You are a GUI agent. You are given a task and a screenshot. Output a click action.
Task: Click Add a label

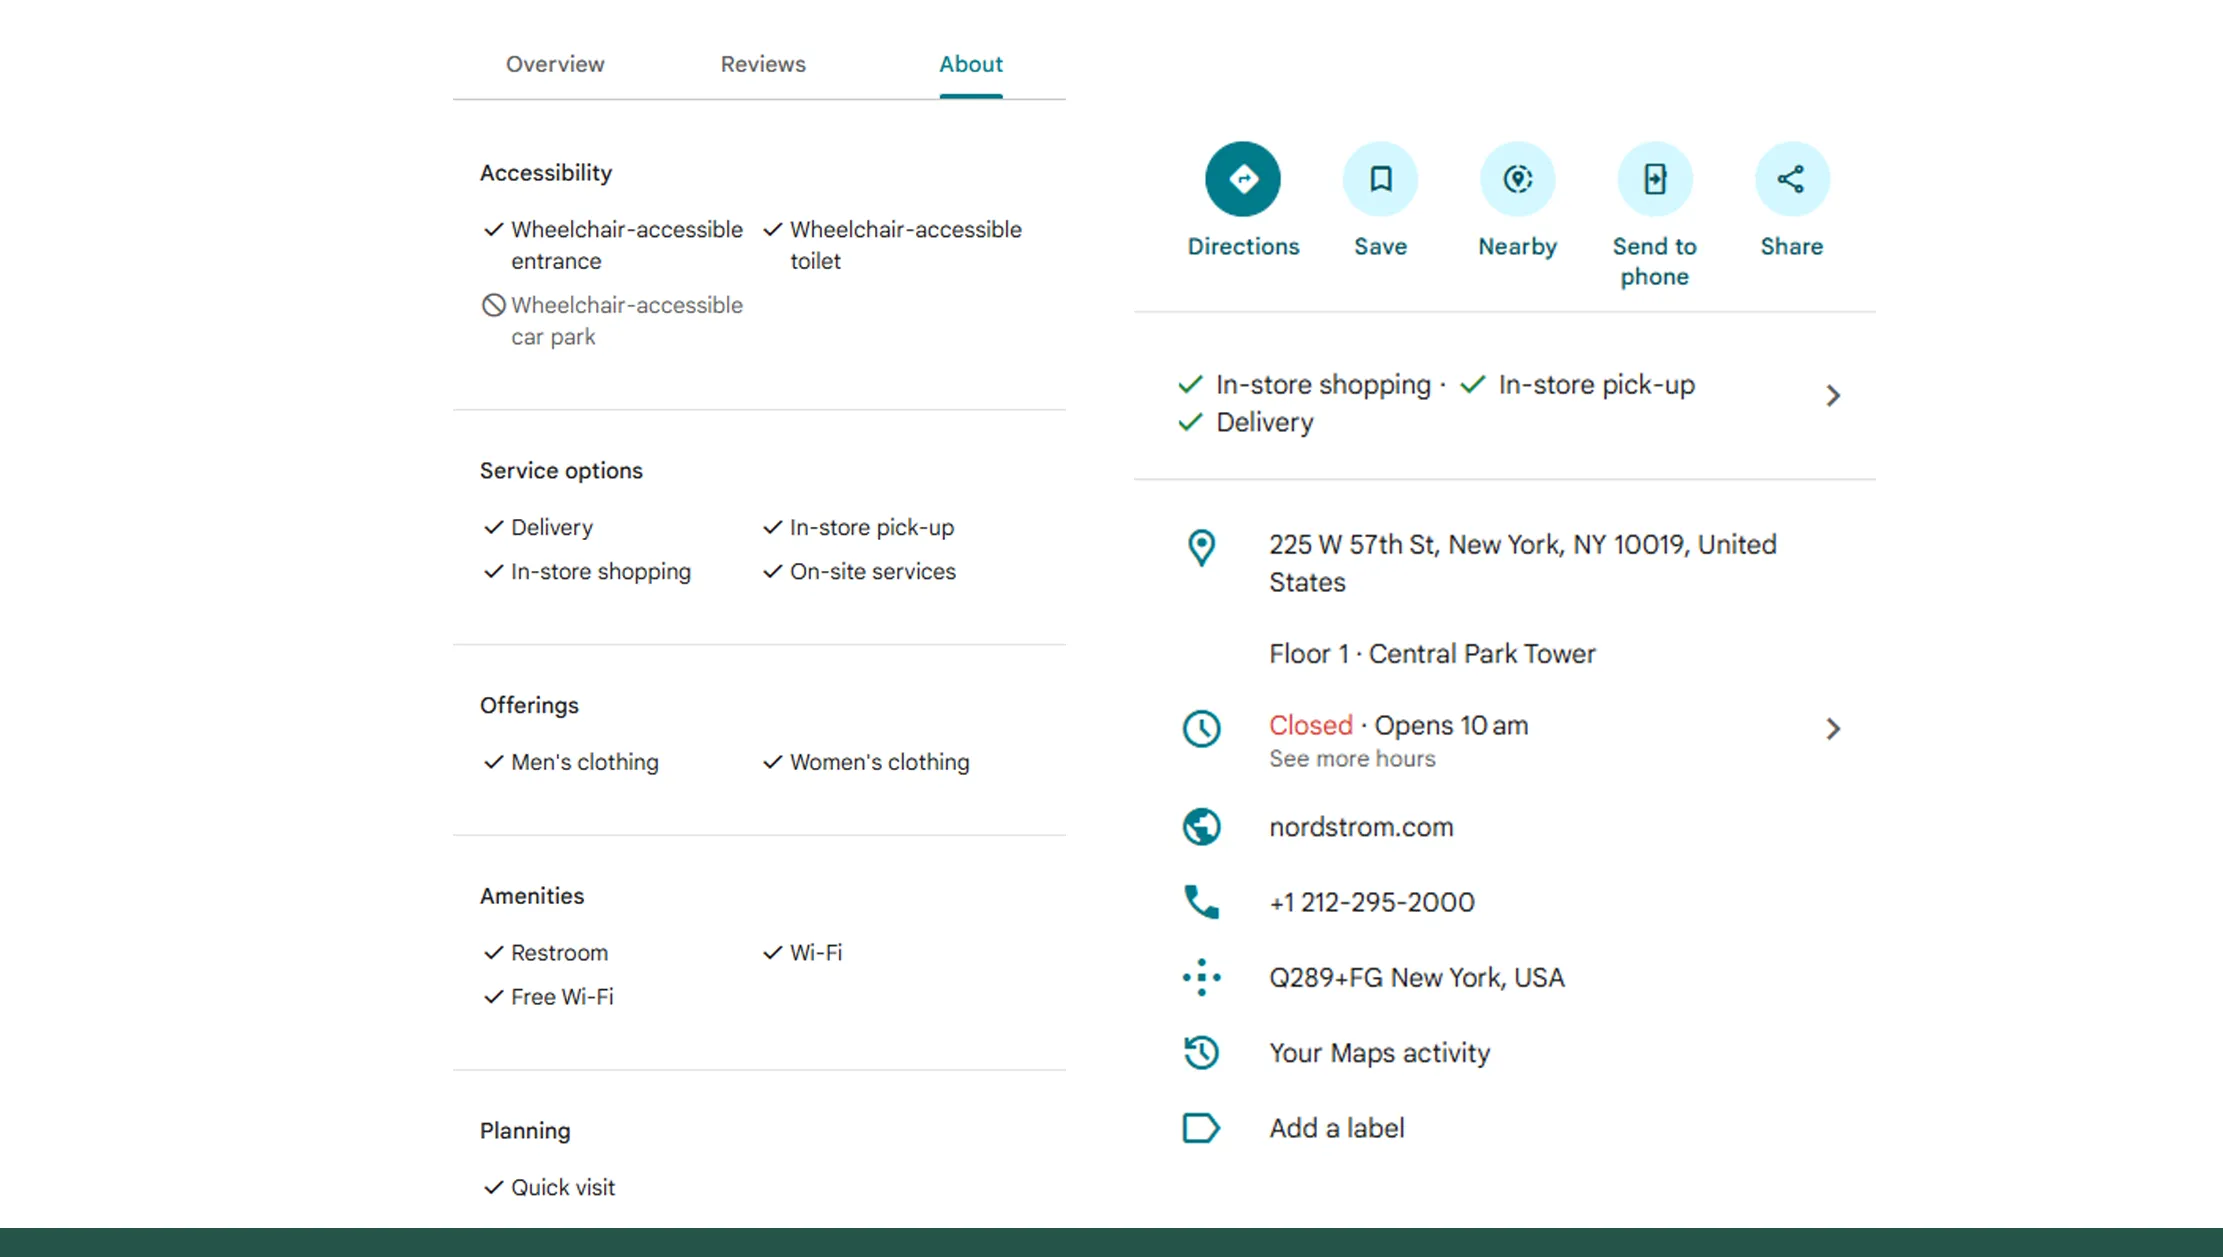tap(1336, 1127)
